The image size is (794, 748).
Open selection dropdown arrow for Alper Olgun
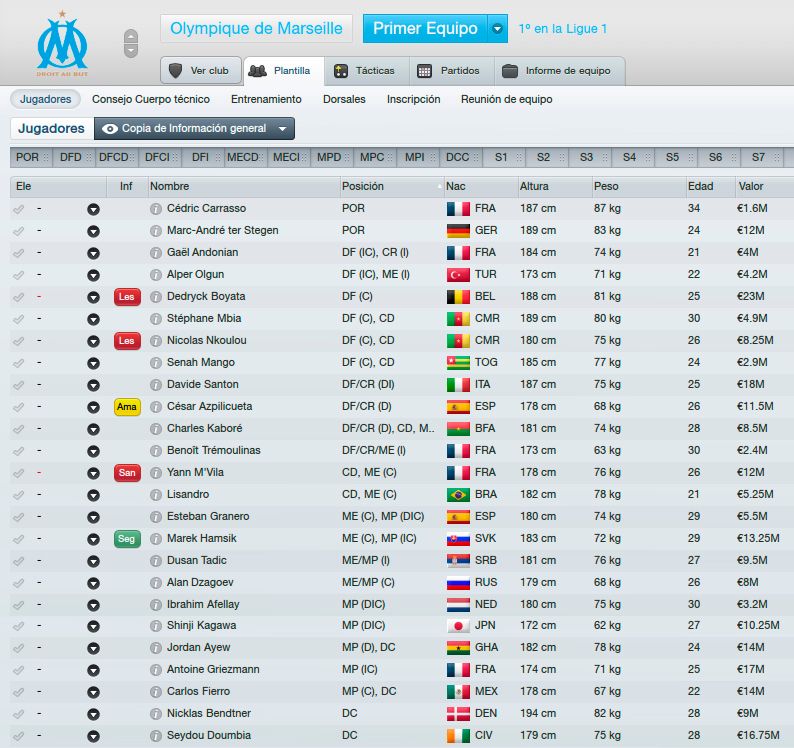[x=93, y=275]
